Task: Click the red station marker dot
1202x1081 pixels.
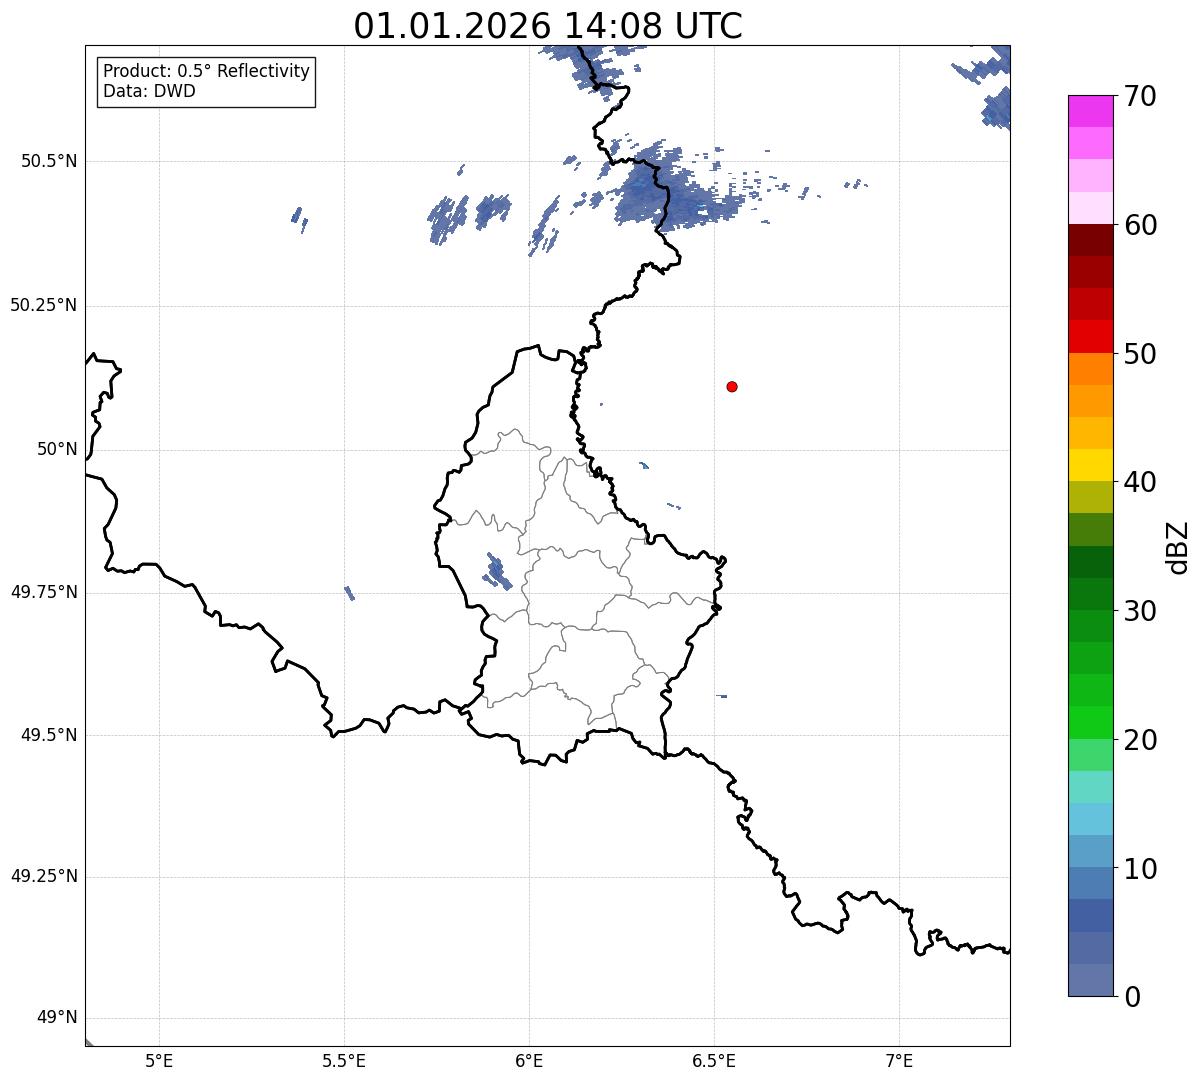Action: [x=732, y=386]
